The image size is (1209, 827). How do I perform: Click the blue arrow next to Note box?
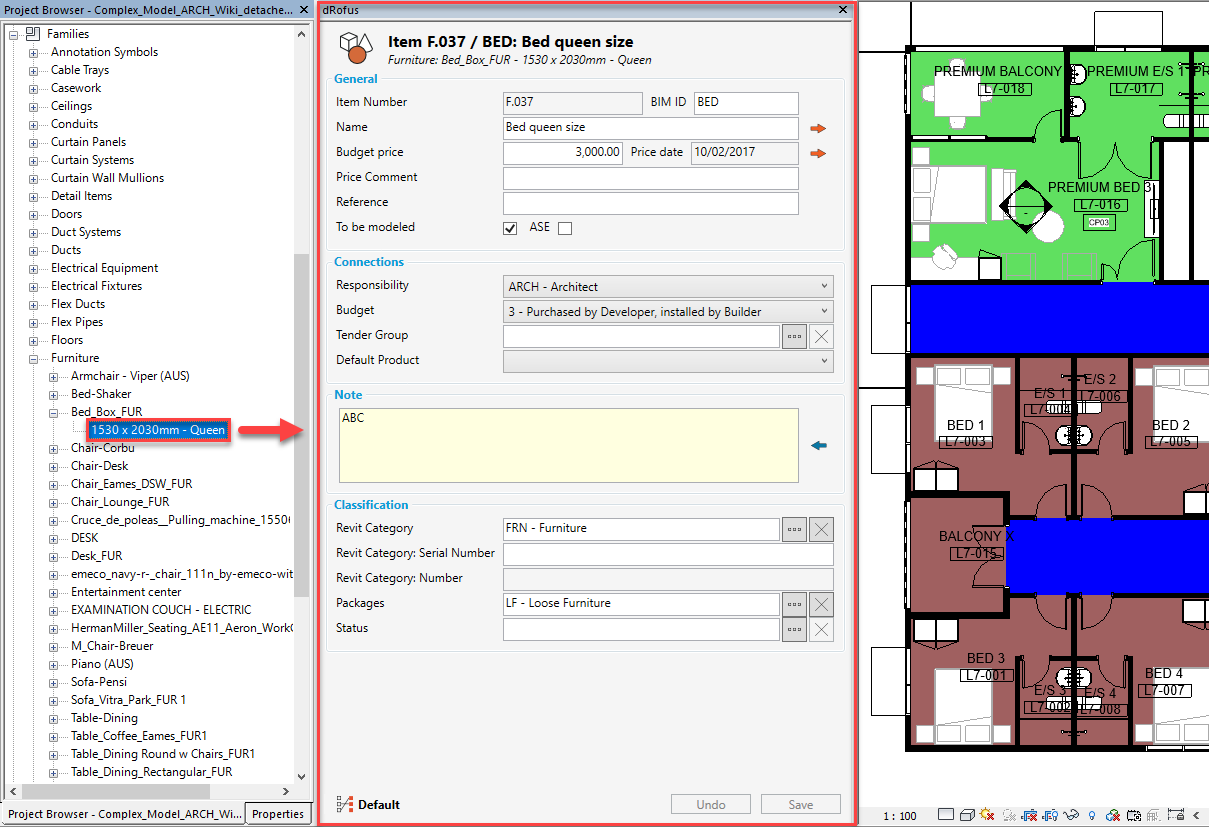coord(819,446)
